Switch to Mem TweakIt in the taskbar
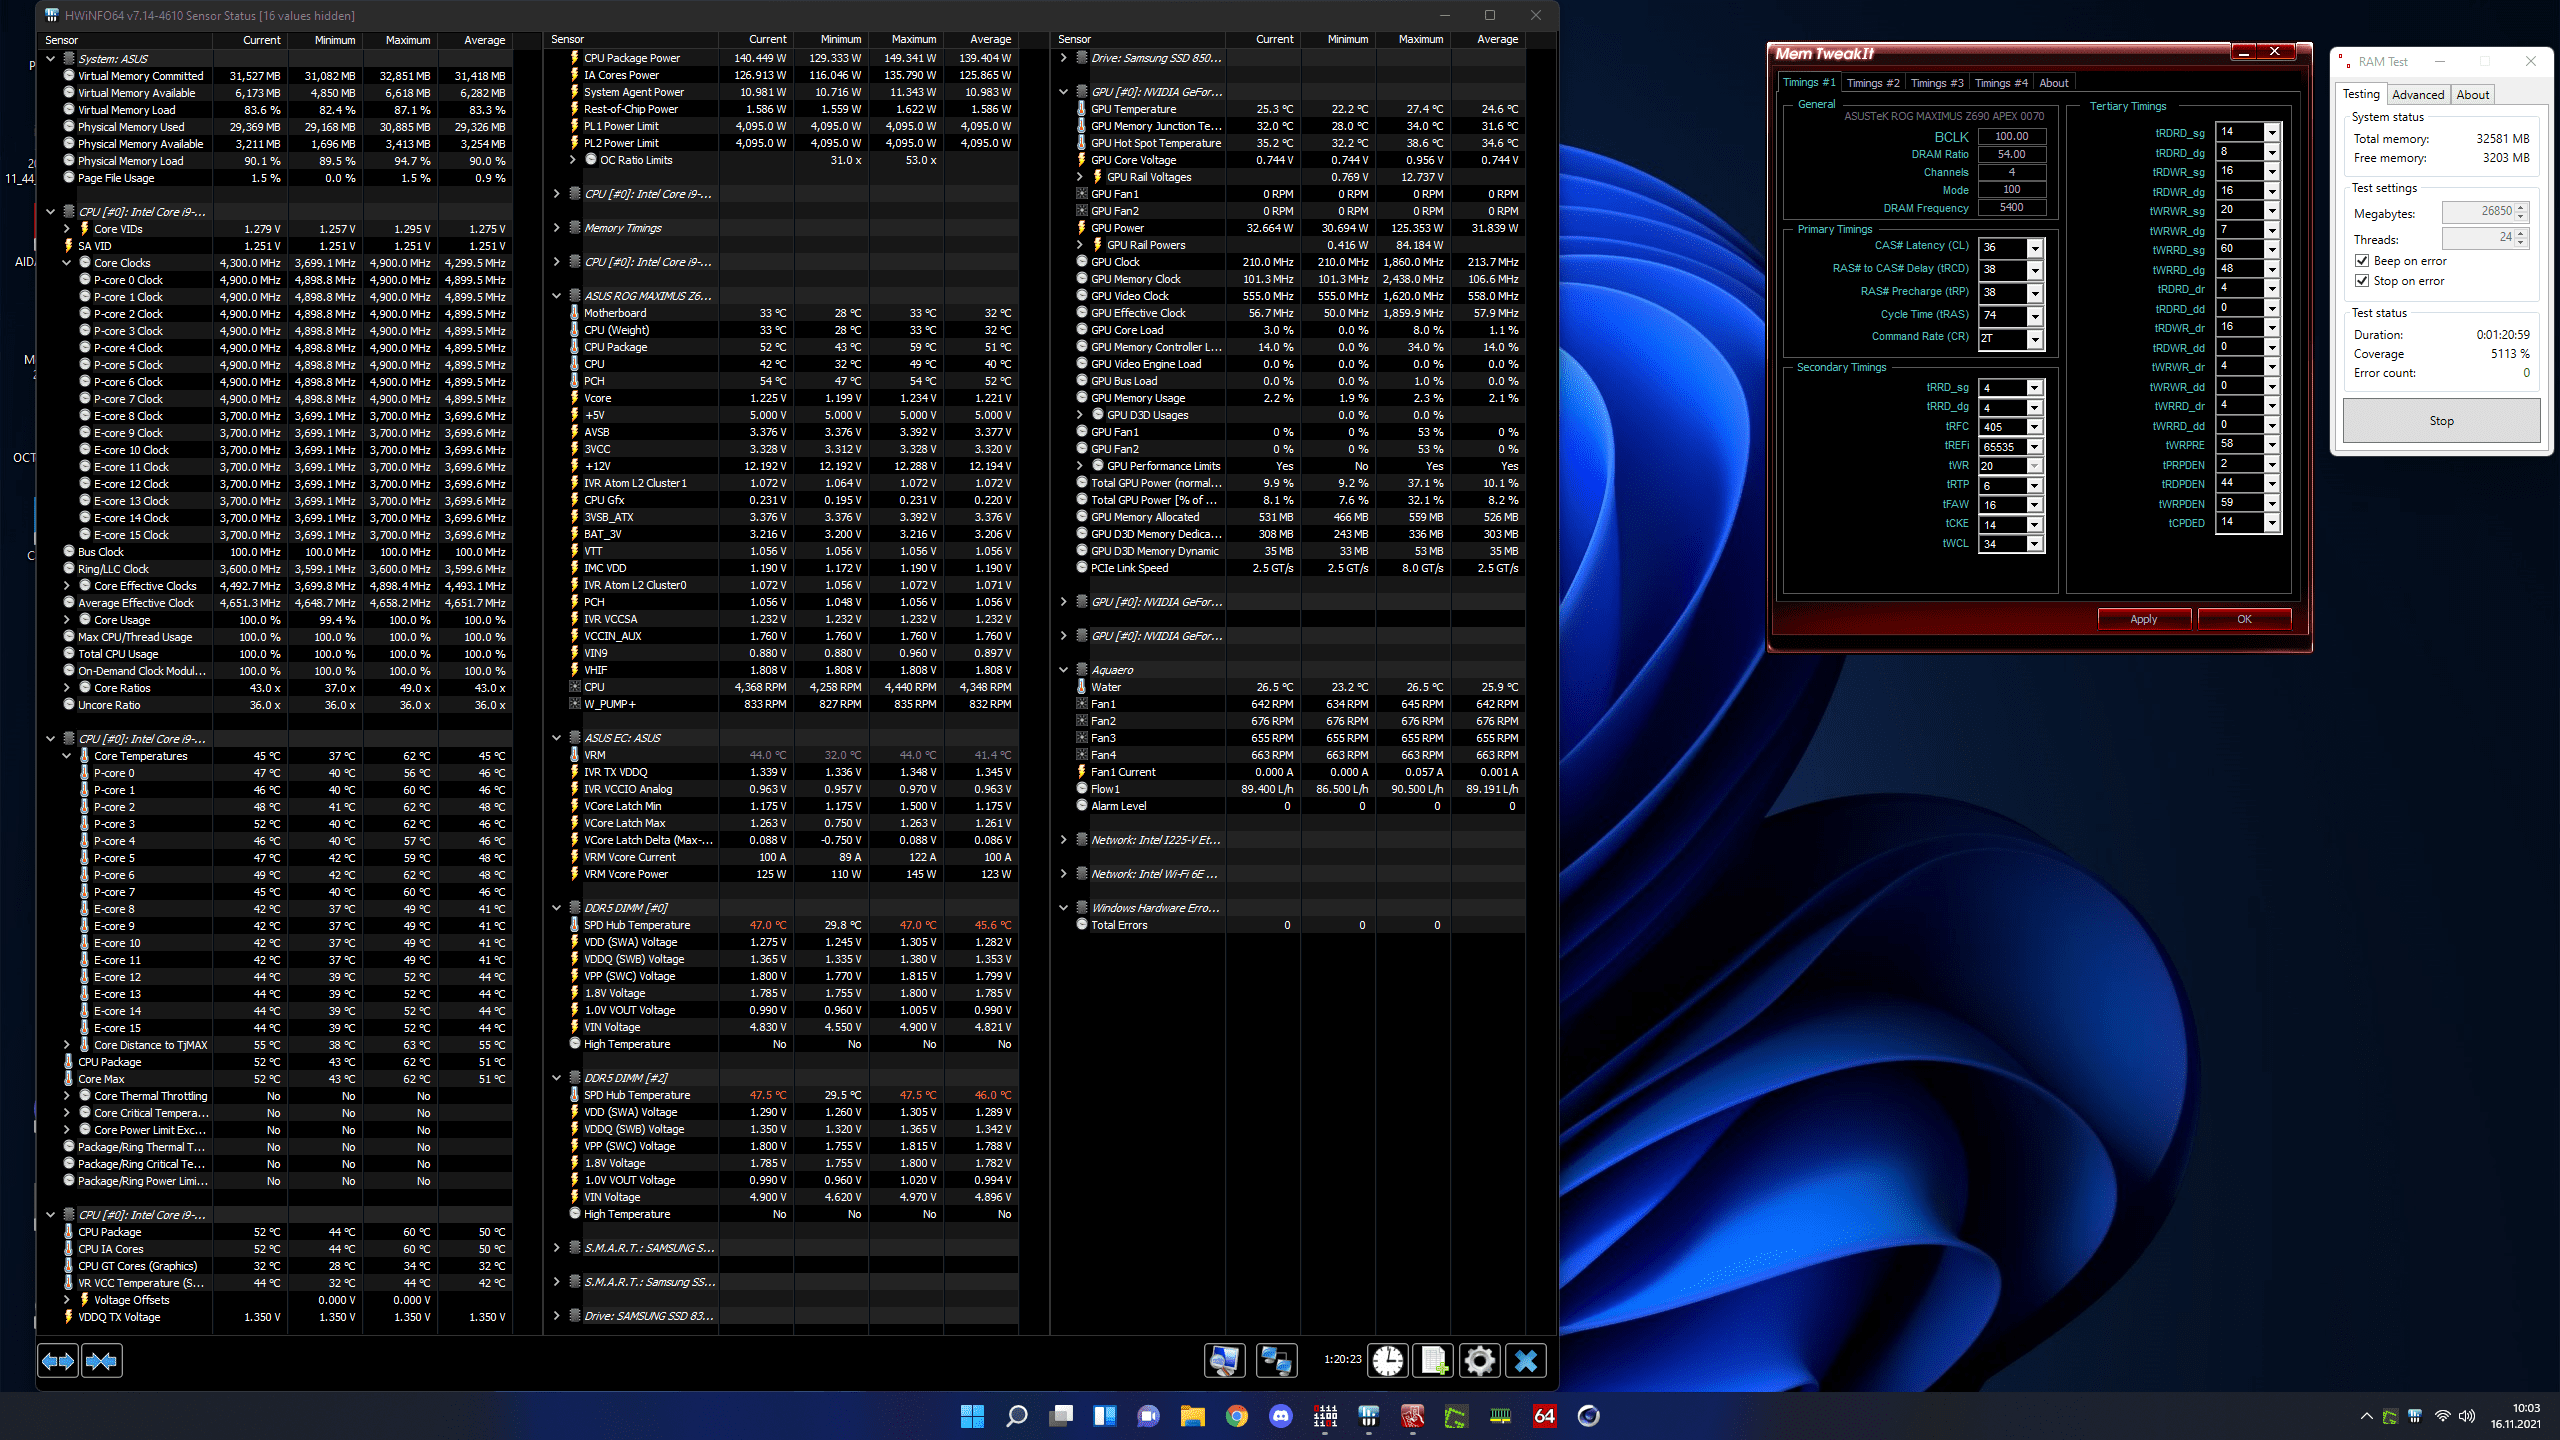This screenshot has width=2560, height=1440. click(1412, 1416)
